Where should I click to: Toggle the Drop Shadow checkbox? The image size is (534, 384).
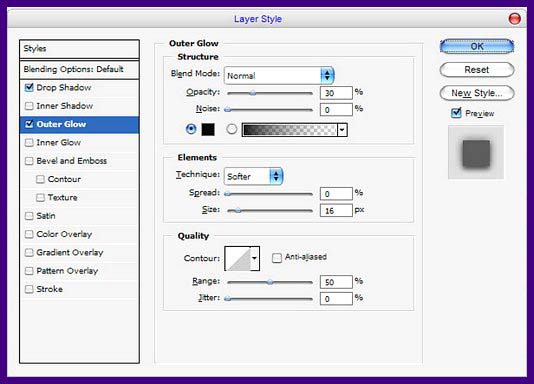29,87
